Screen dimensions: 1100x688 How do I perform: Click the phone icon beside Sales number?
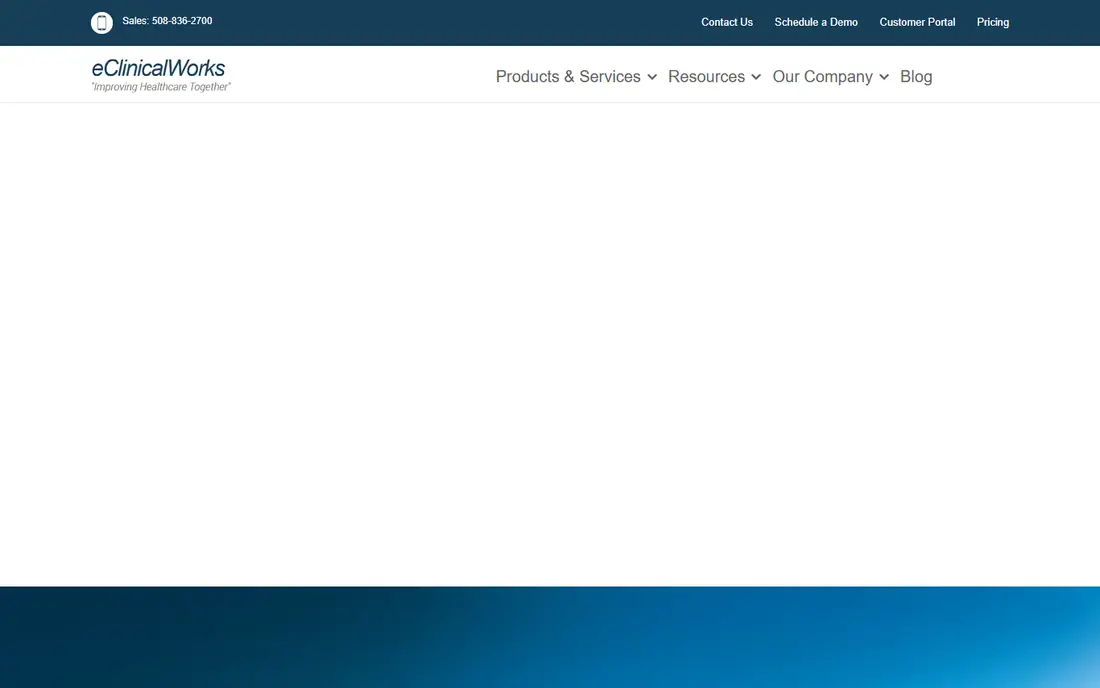pyautogui.click(x=102, y=22)
